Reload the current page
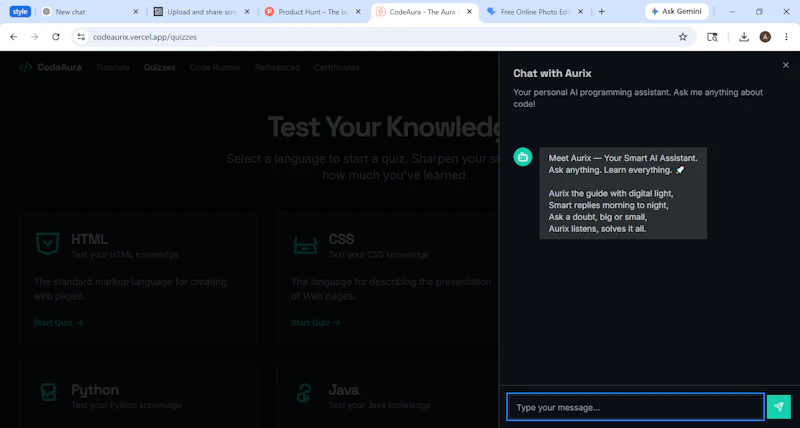The height and width of the screenshot is (428, 800). [56, 37]
